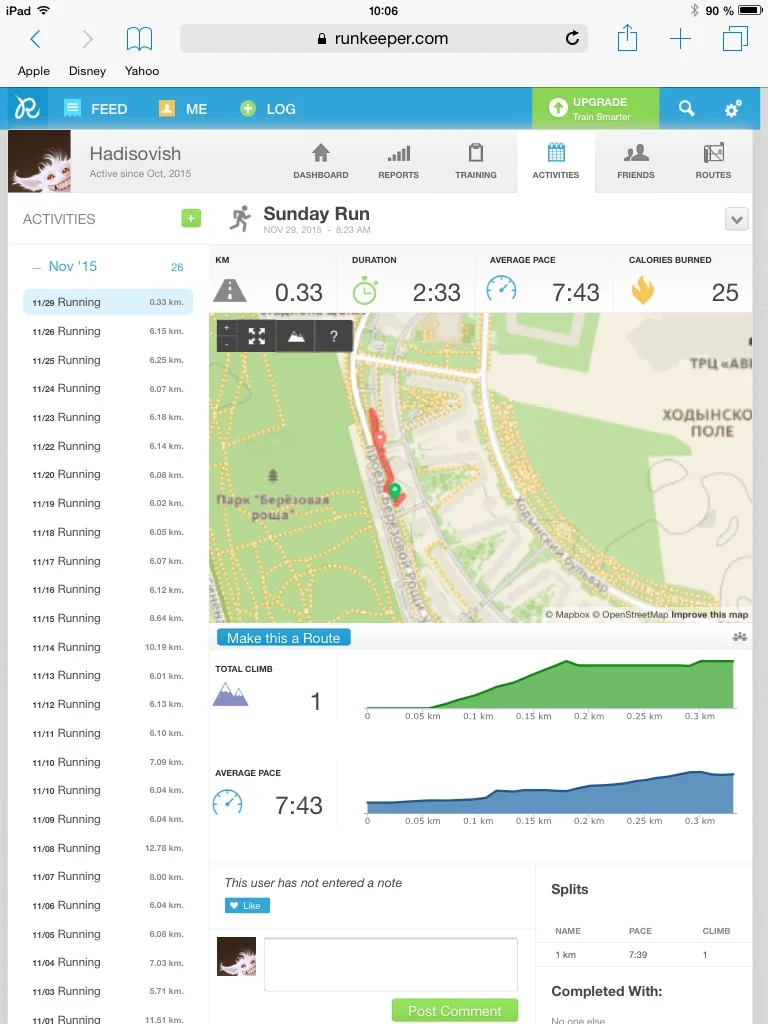Screen dimensions: 768x1024
Task: Open the Apple bookmark
Action: click(33, 71)
